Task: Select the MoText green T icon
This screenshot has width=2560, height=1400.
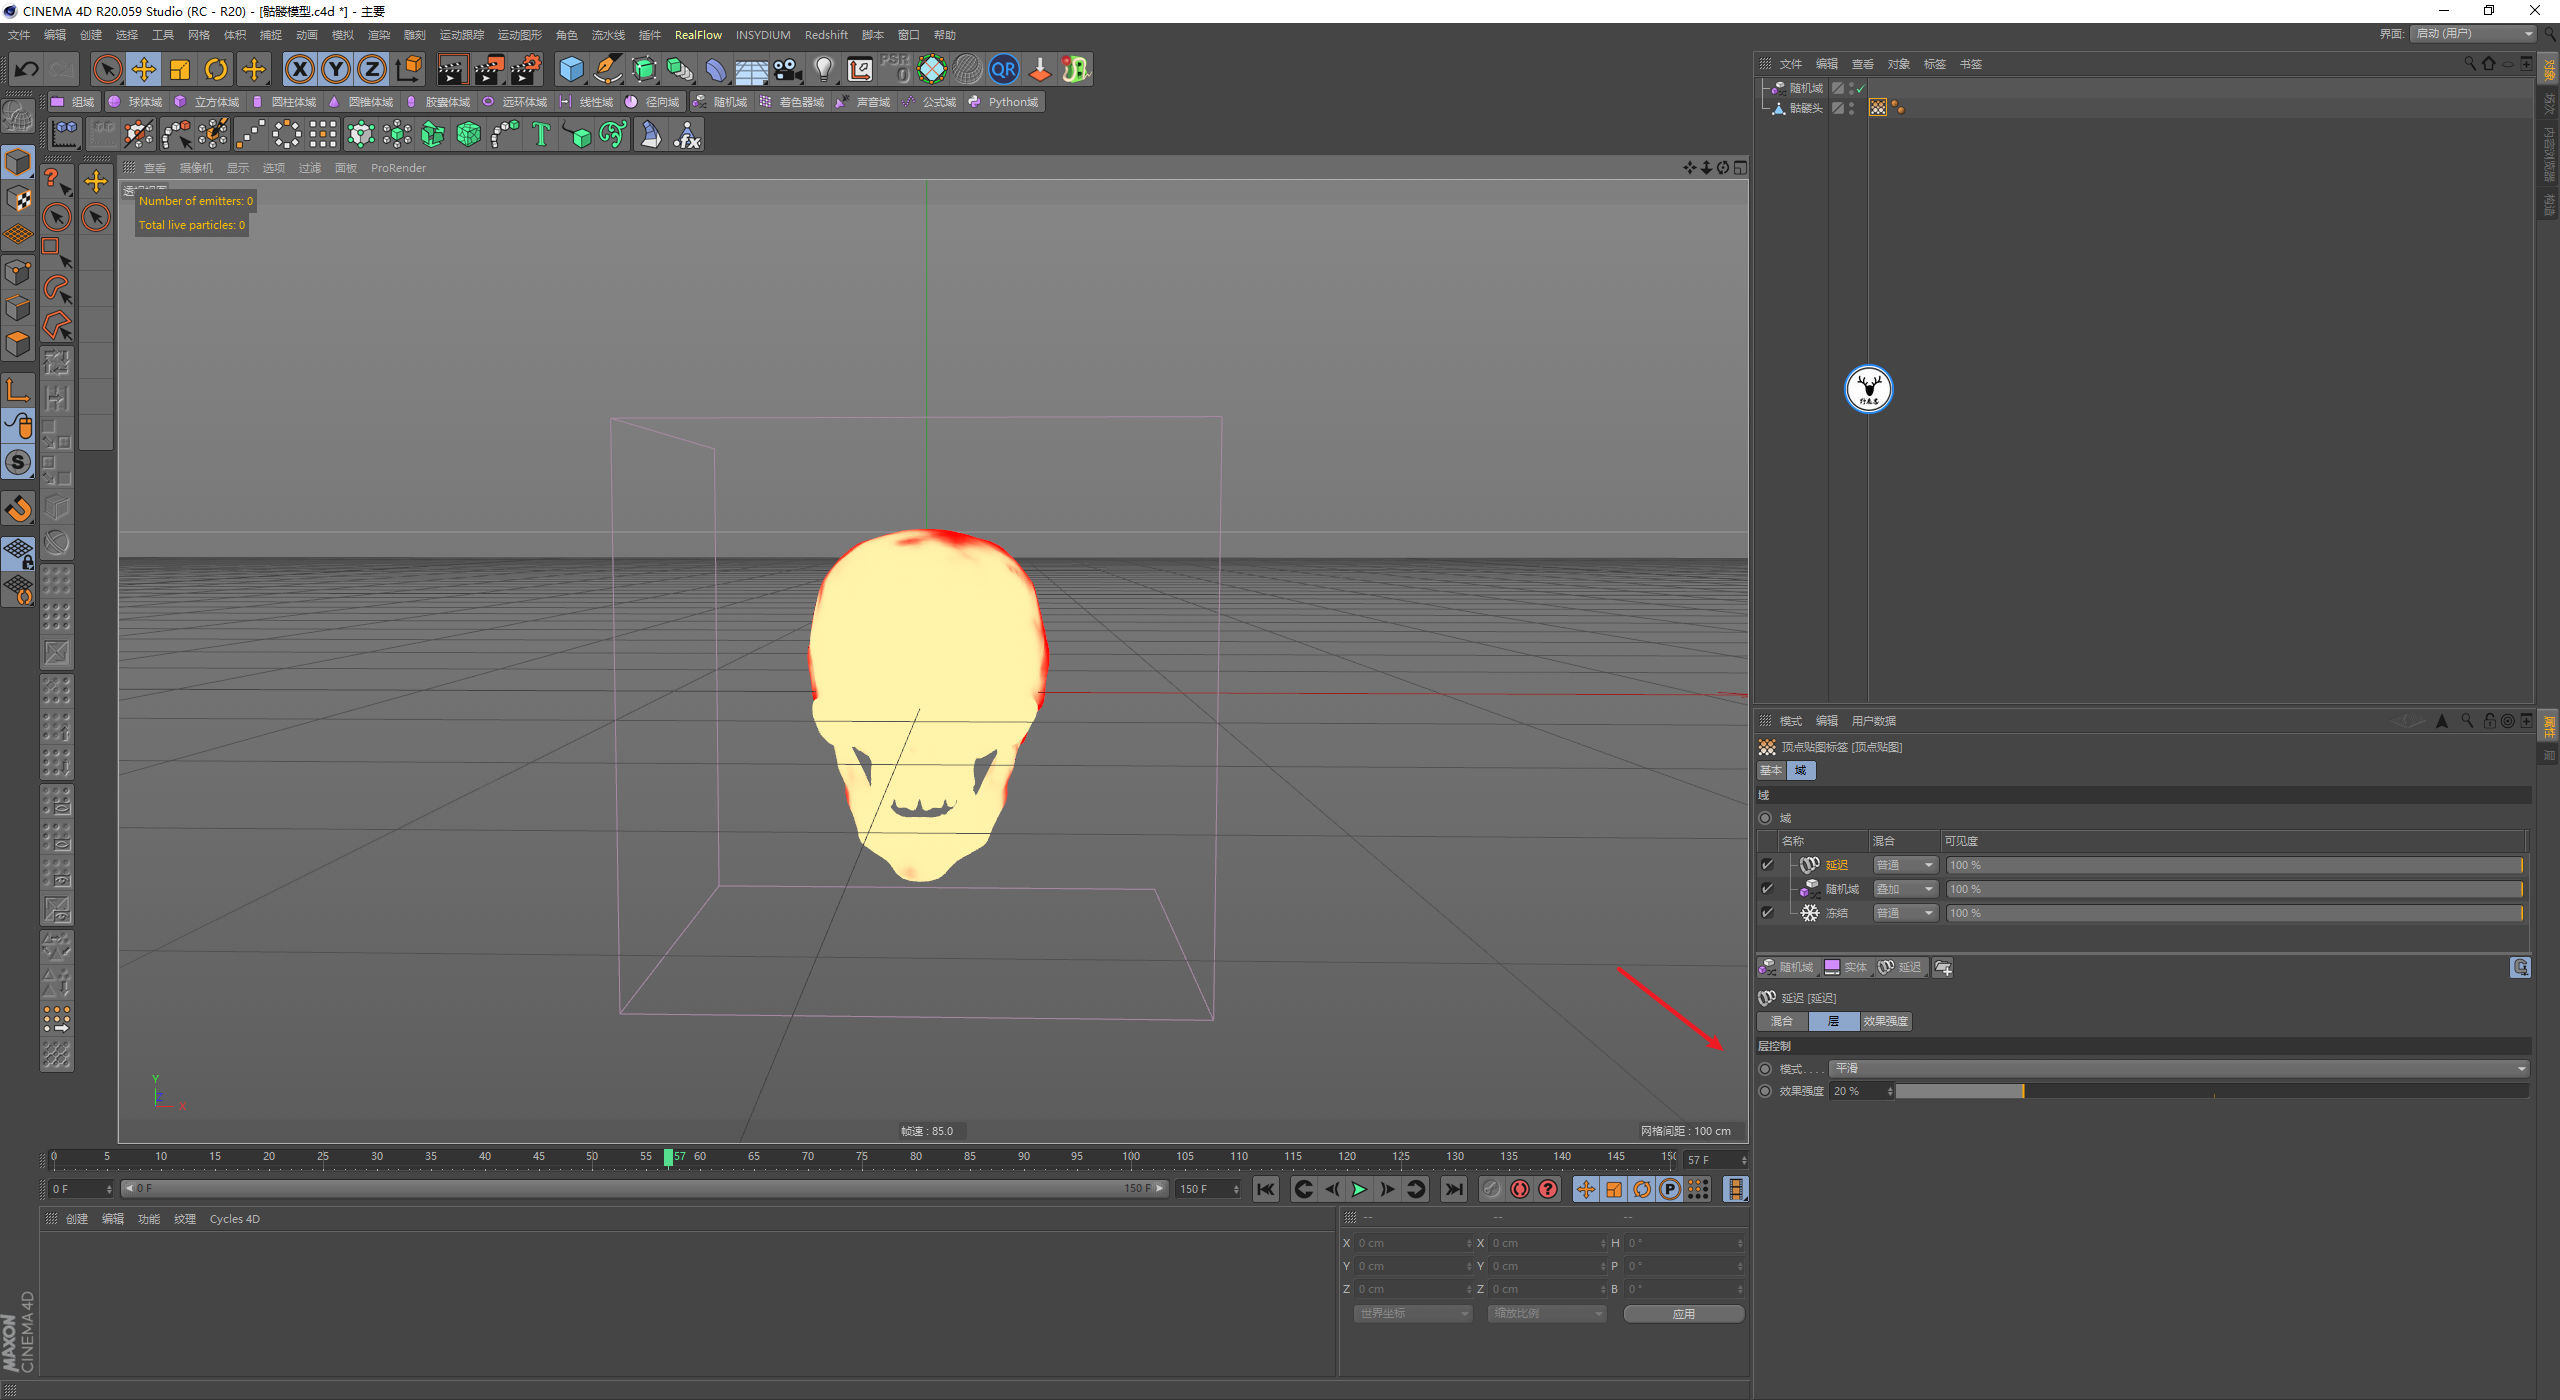Action: [x=541, y=134]
